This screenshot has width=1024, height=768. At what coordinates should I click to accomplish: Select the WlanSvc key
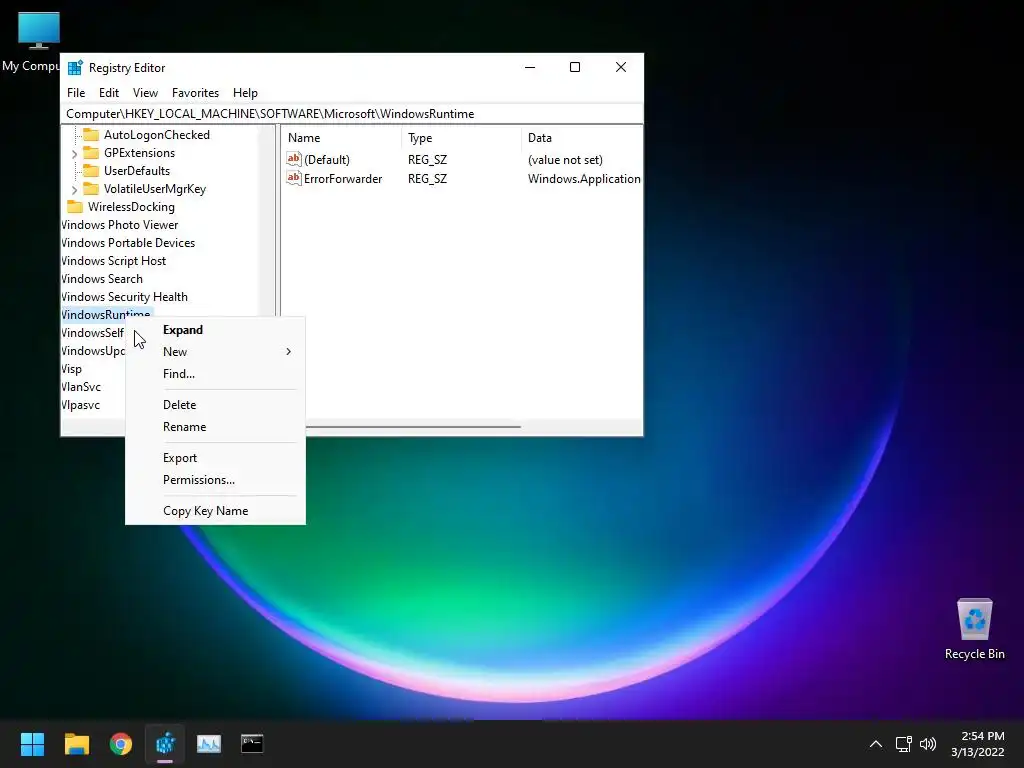(x=81, y=387)
